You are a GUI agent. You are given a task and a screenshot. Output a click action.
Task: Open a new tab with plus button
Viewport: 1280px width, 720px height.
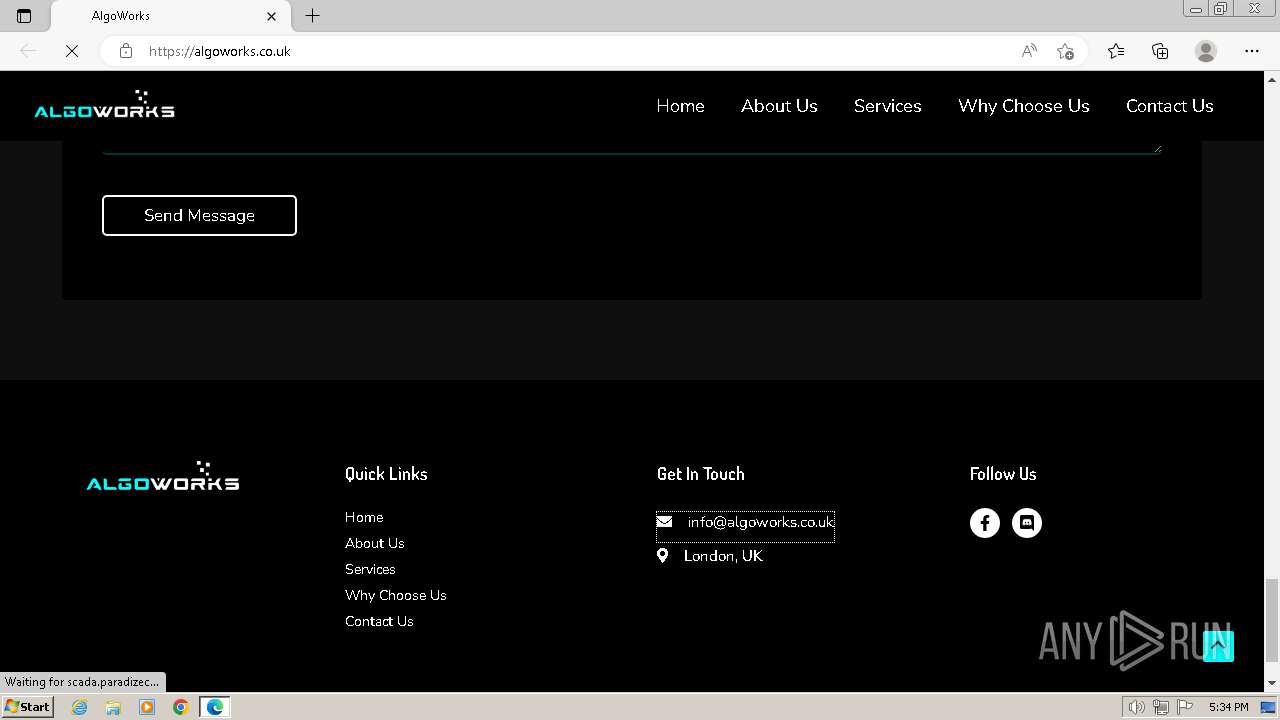pyautogui.click(x=313, y=16)
